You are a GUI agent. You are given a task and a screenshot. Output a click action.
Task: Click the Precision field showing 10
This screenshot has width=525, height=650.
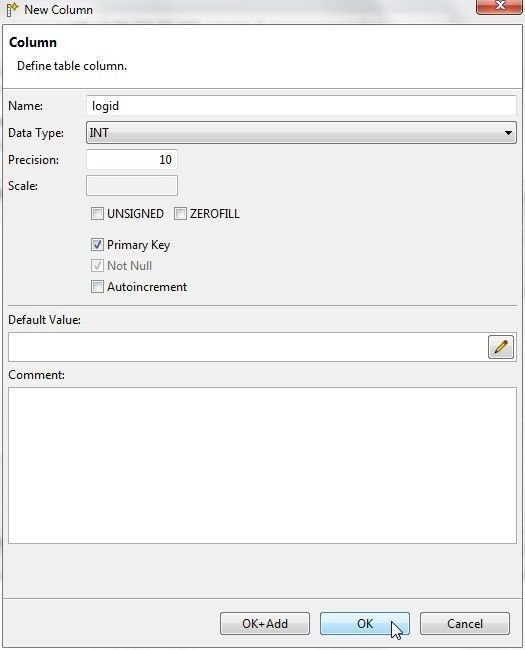(x=132, y=160)
